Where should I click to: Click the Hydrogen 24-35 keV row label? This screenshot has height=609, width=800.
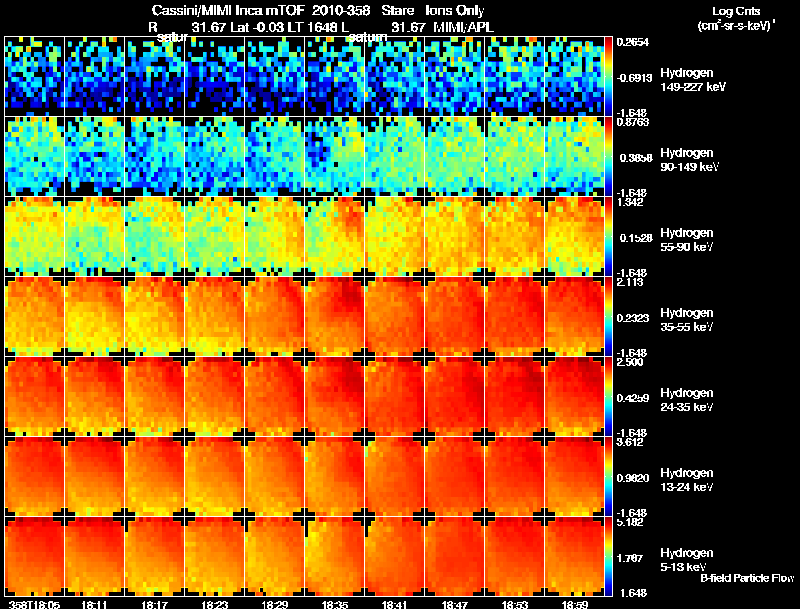click(686, 400)
